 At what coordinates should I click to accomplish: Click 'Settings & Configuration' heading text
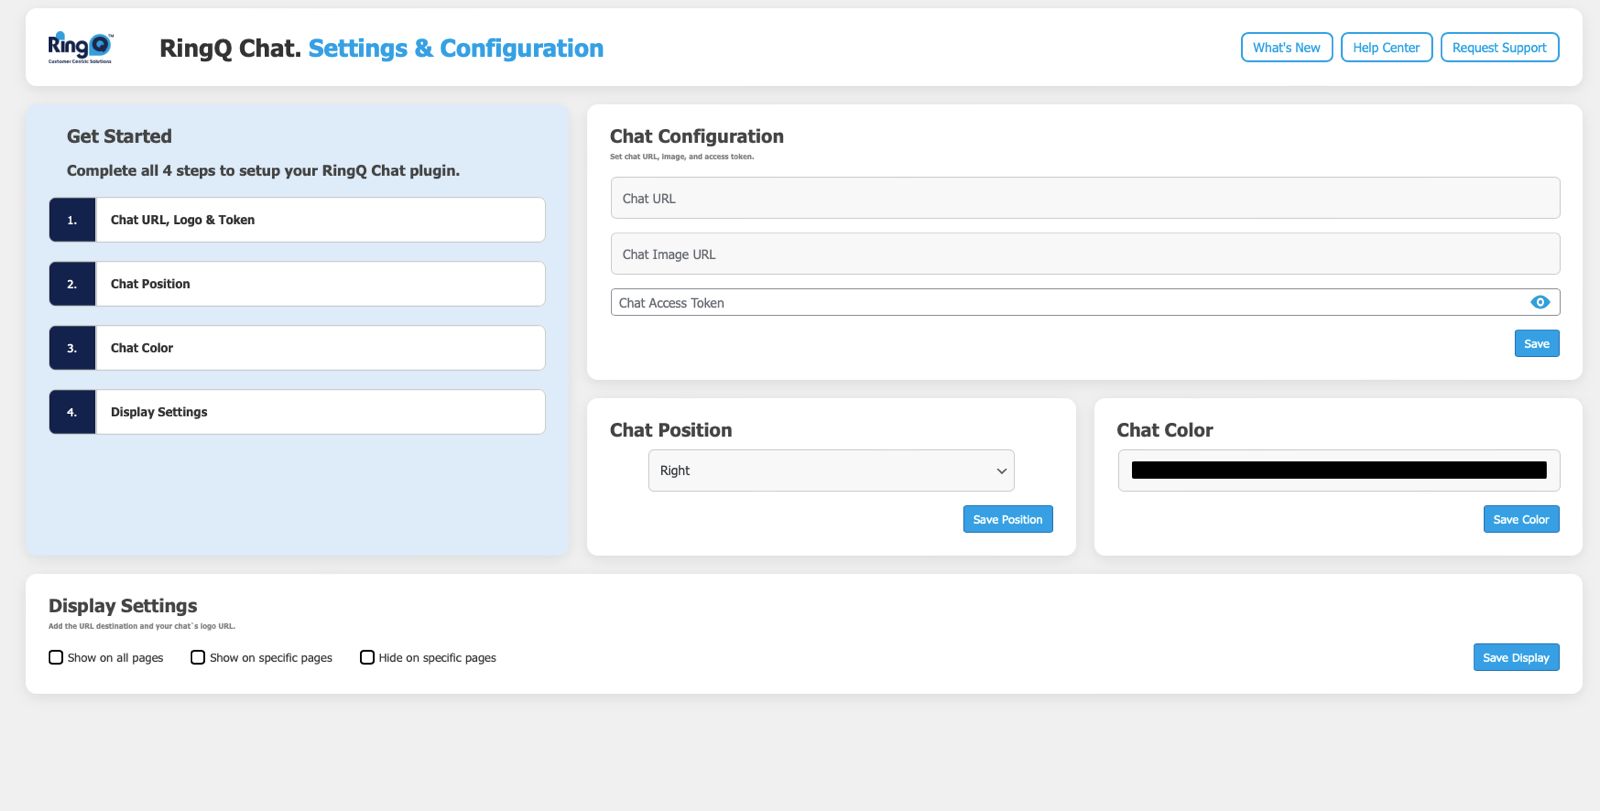pyautogui.click(x=456, y=48)
